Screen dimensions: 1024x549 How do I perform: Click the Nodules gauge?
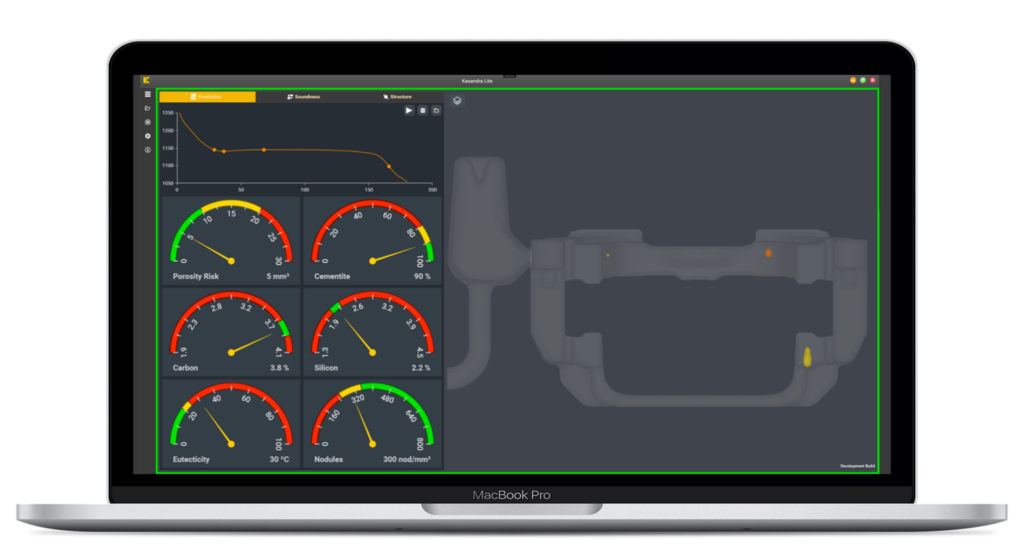pyautogui.click(x=372, y=424)
